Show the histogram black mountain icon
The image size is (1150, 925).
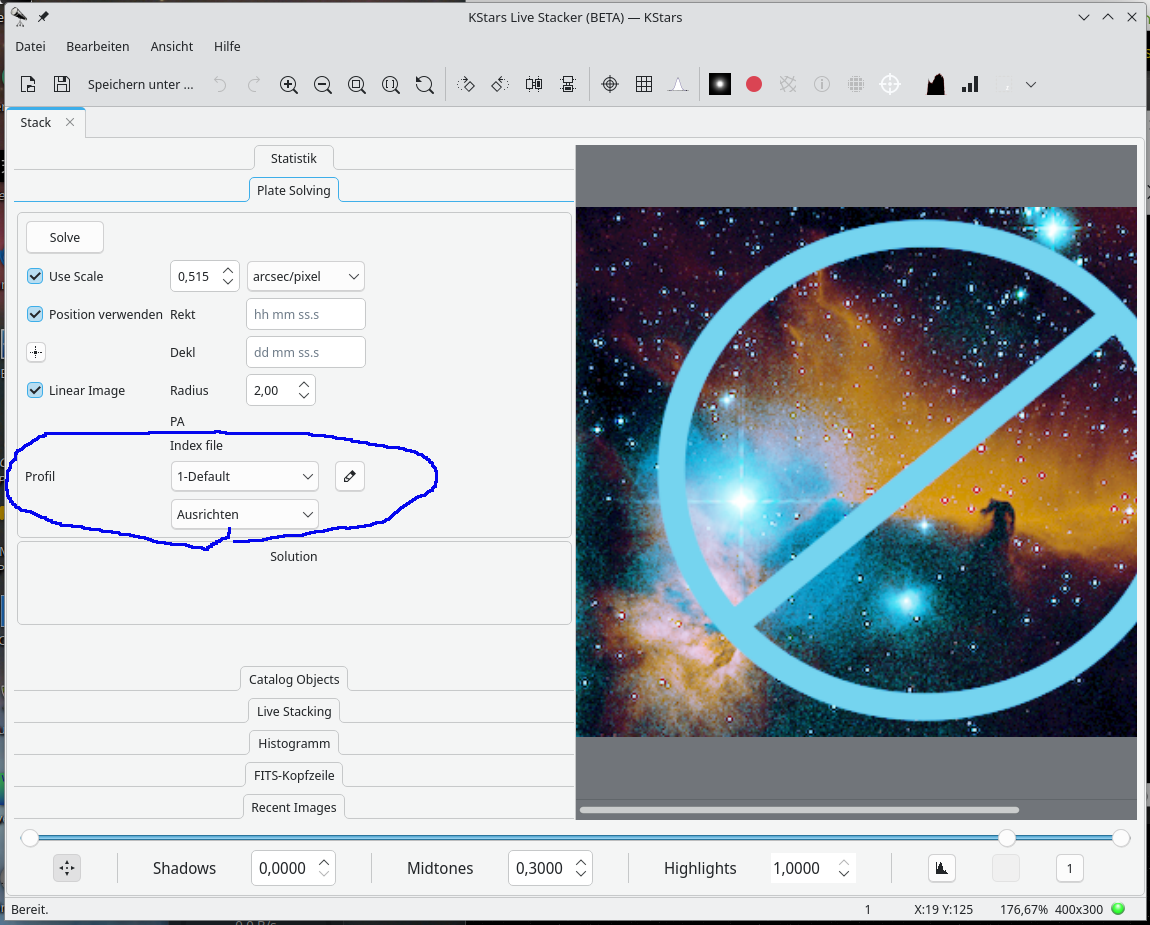tap(935, 84)
